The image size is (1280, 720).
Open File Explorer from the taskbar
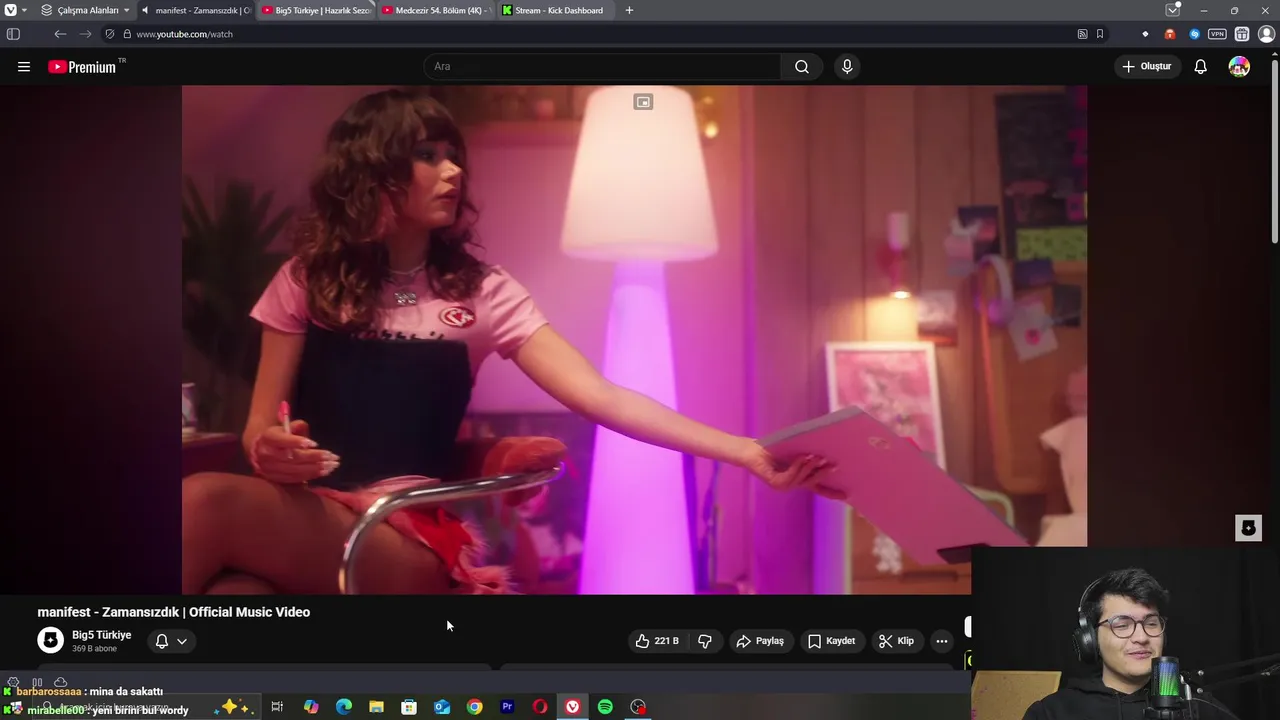pos(376,707)
